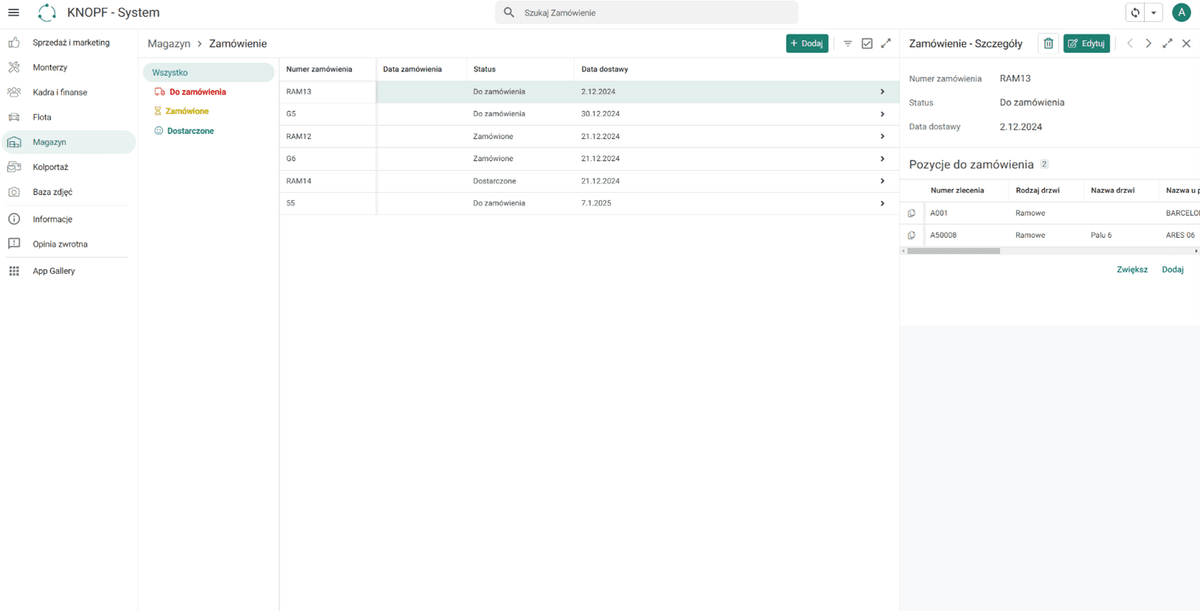This screenshot has width=1200, height=611.
Task: Click the green Dodaj button
Action: (807, 43)
